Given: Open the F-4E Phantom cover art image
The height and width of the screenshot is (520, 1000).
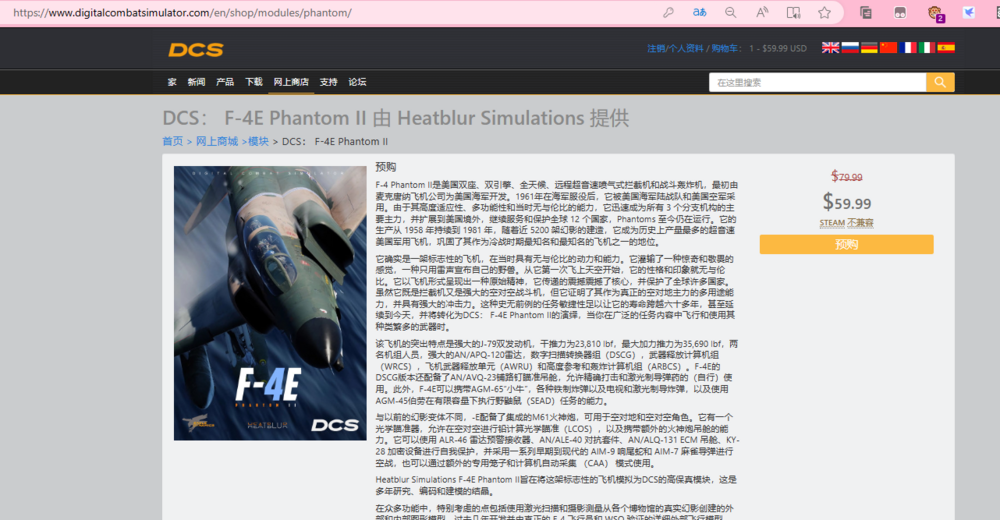Looking at the screenshot, I should [x=270, y=303].
